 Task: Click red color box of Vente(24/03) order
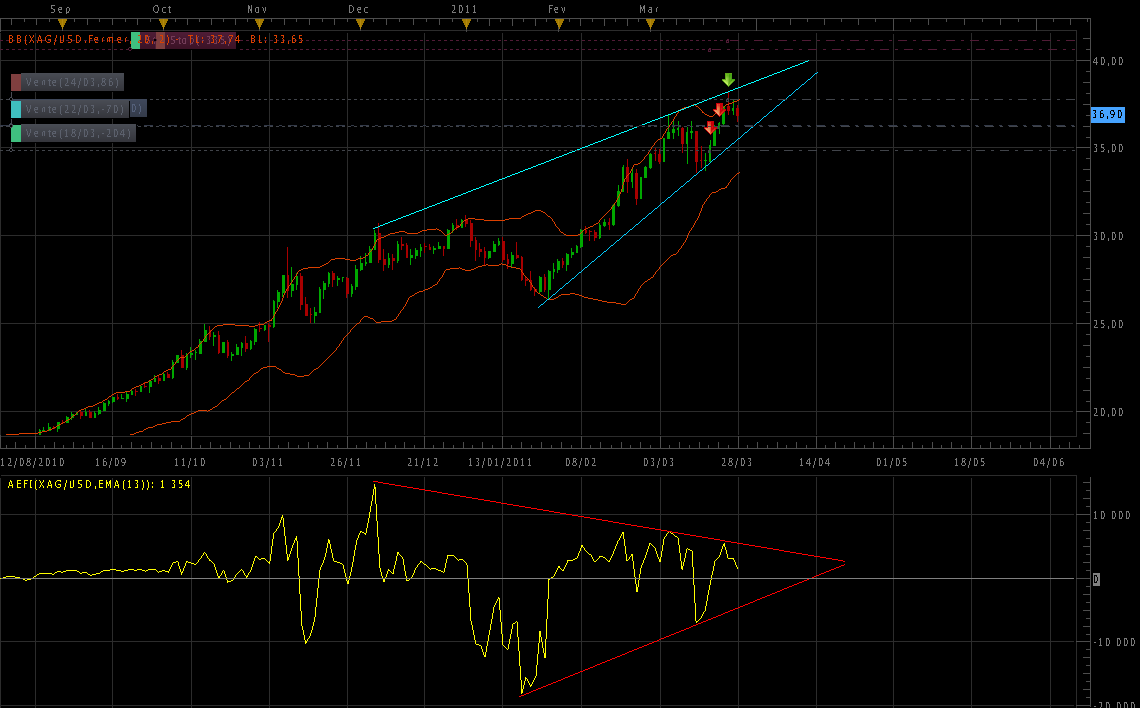(x=16, y=82)
